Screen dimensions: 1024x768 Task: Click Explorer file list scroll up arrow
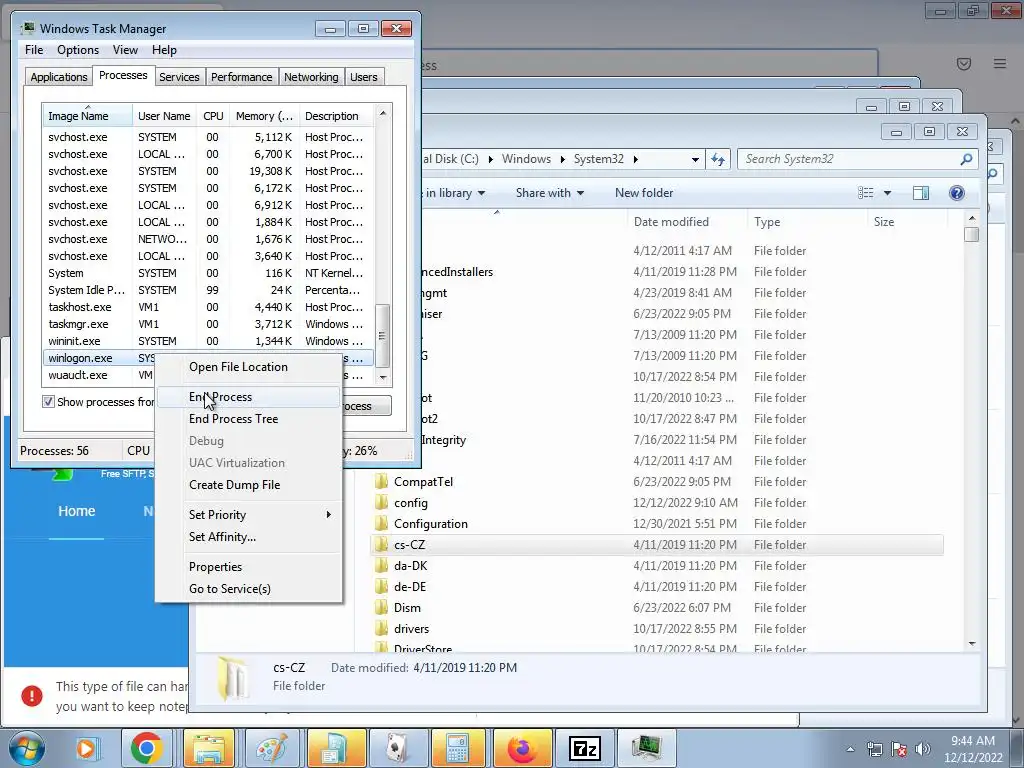tap(972, 218)
